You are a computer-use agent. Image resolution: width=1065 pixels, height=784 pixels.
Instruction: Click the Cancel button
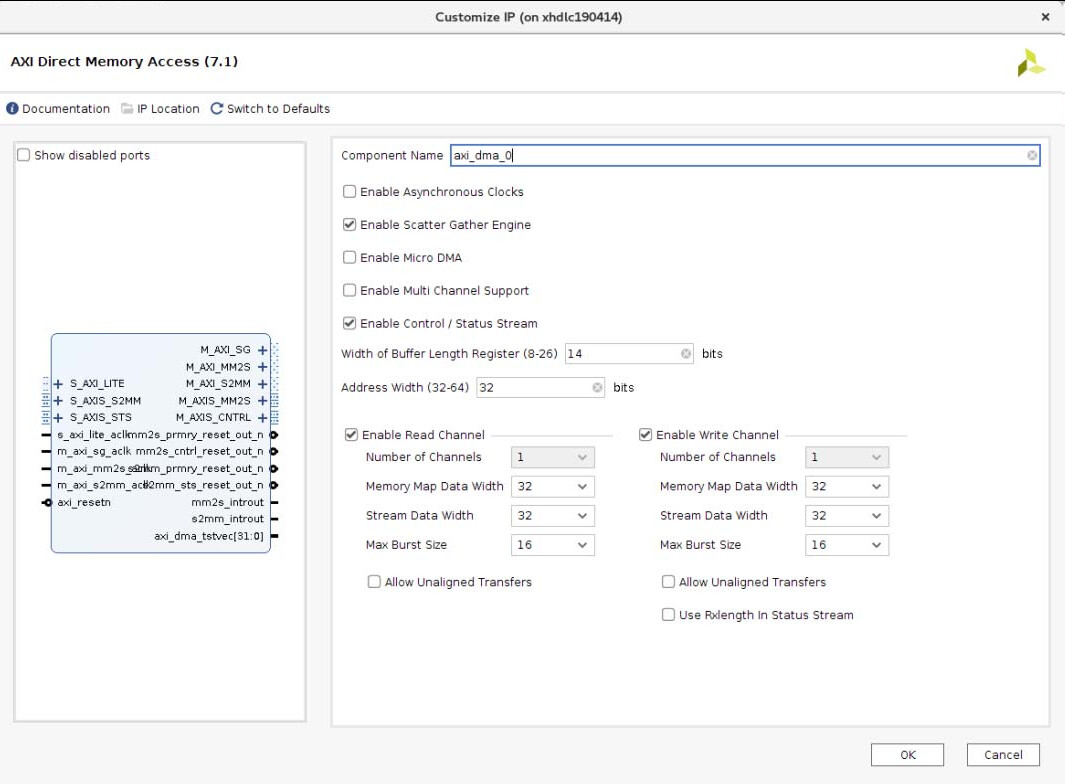coord(1003,755)
